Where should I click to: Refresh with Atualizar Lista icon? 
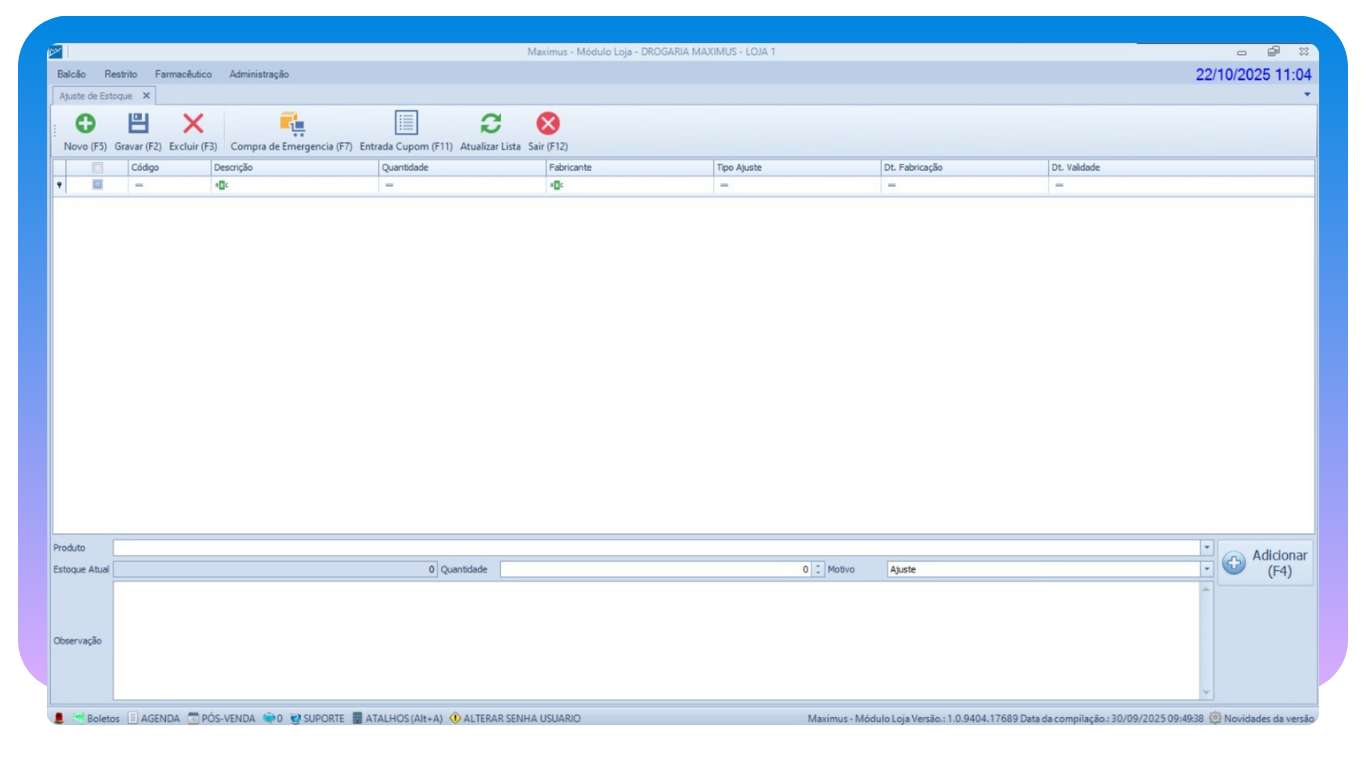point(490,124)
